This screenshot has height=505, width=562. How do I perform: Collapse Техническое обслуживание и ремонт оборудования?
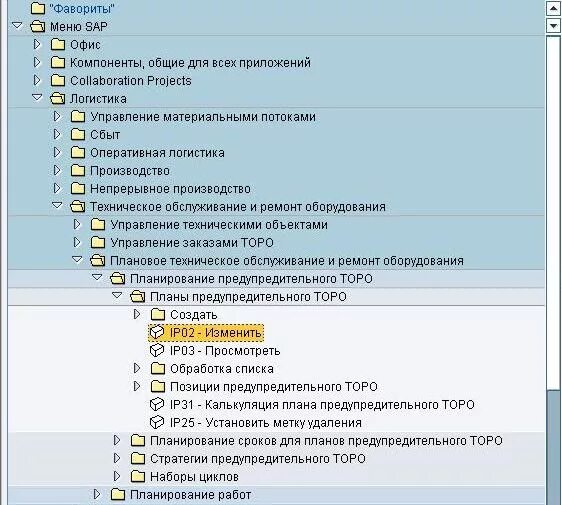pos(57,205)
